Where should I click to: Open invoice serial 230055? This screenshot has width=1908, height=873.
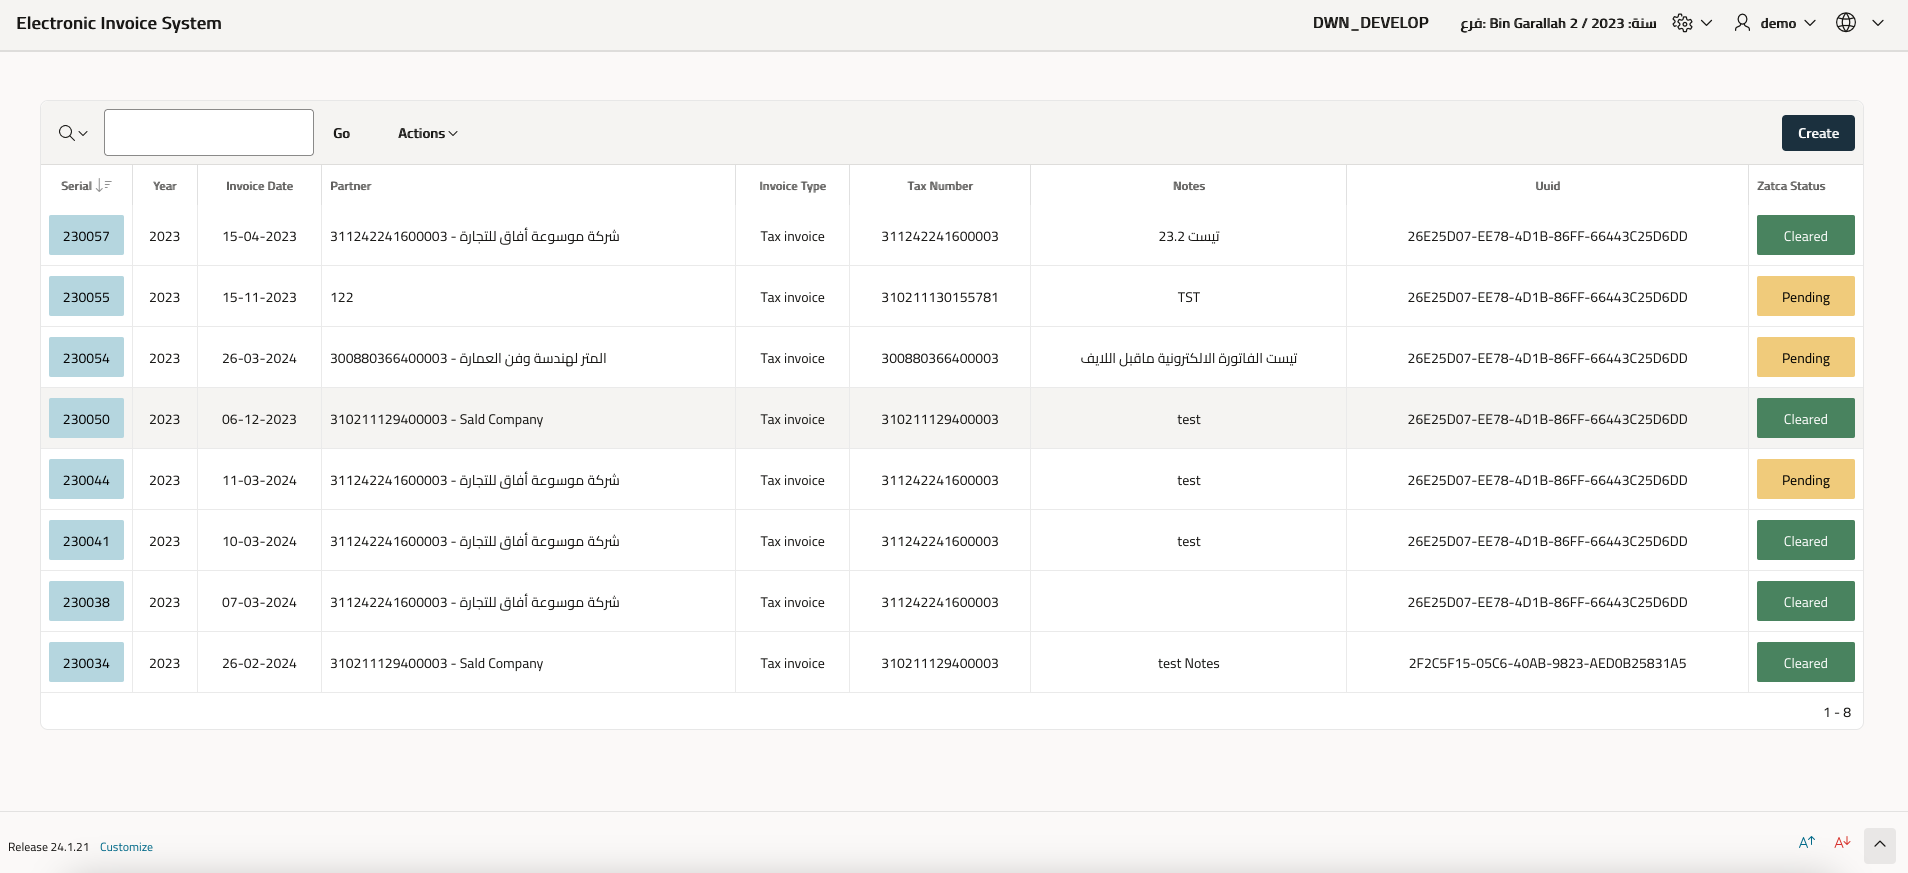click(x=86, y=297)
